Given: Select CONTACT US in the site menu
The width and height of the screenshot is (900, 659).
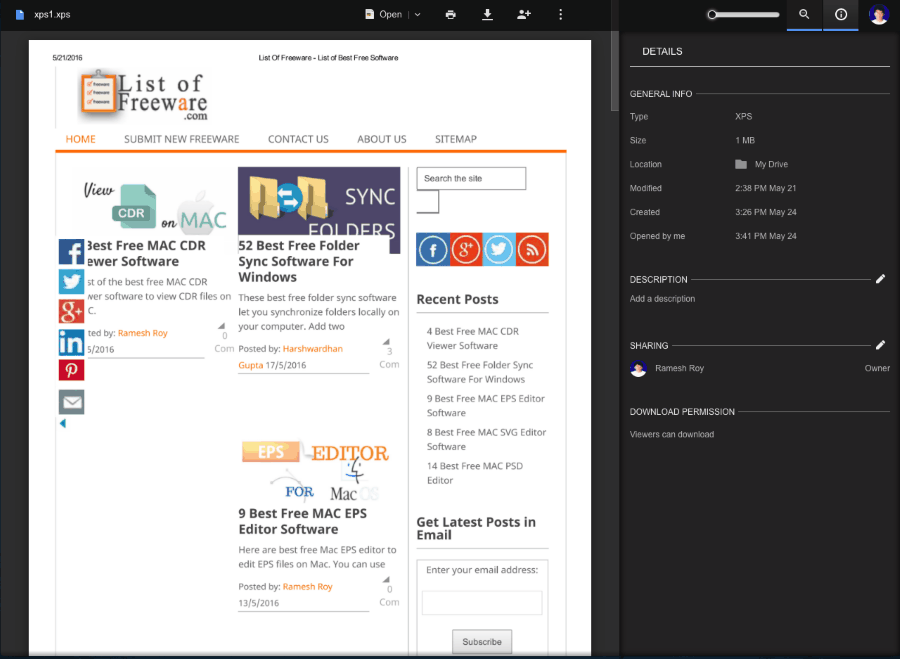Looking at the screenshot, I should [298, 139].
